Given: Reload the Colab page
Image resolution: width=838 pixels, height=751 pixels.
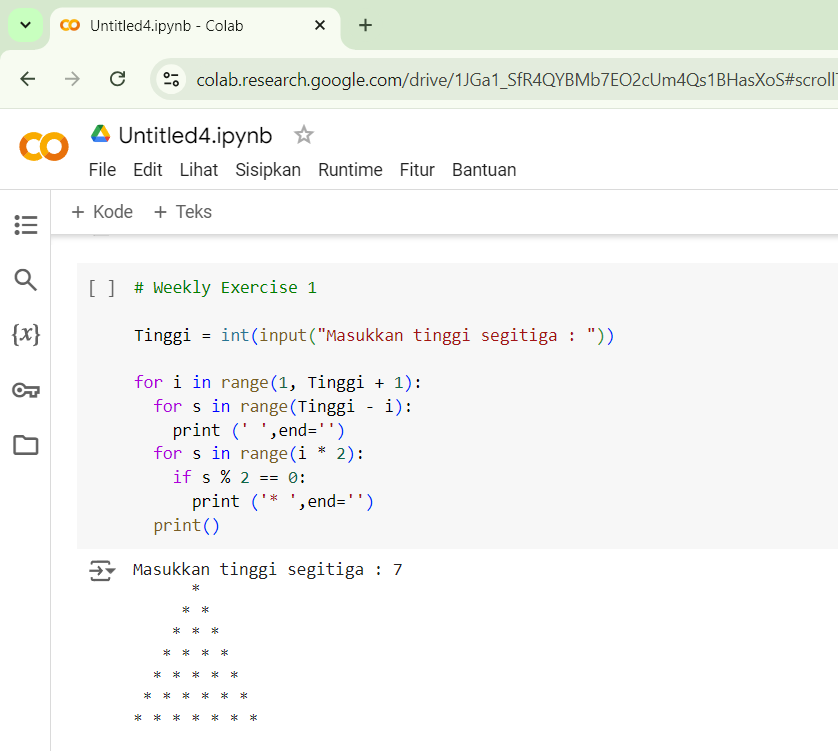Looking at the screenshot, I should (x=117, y=79).
